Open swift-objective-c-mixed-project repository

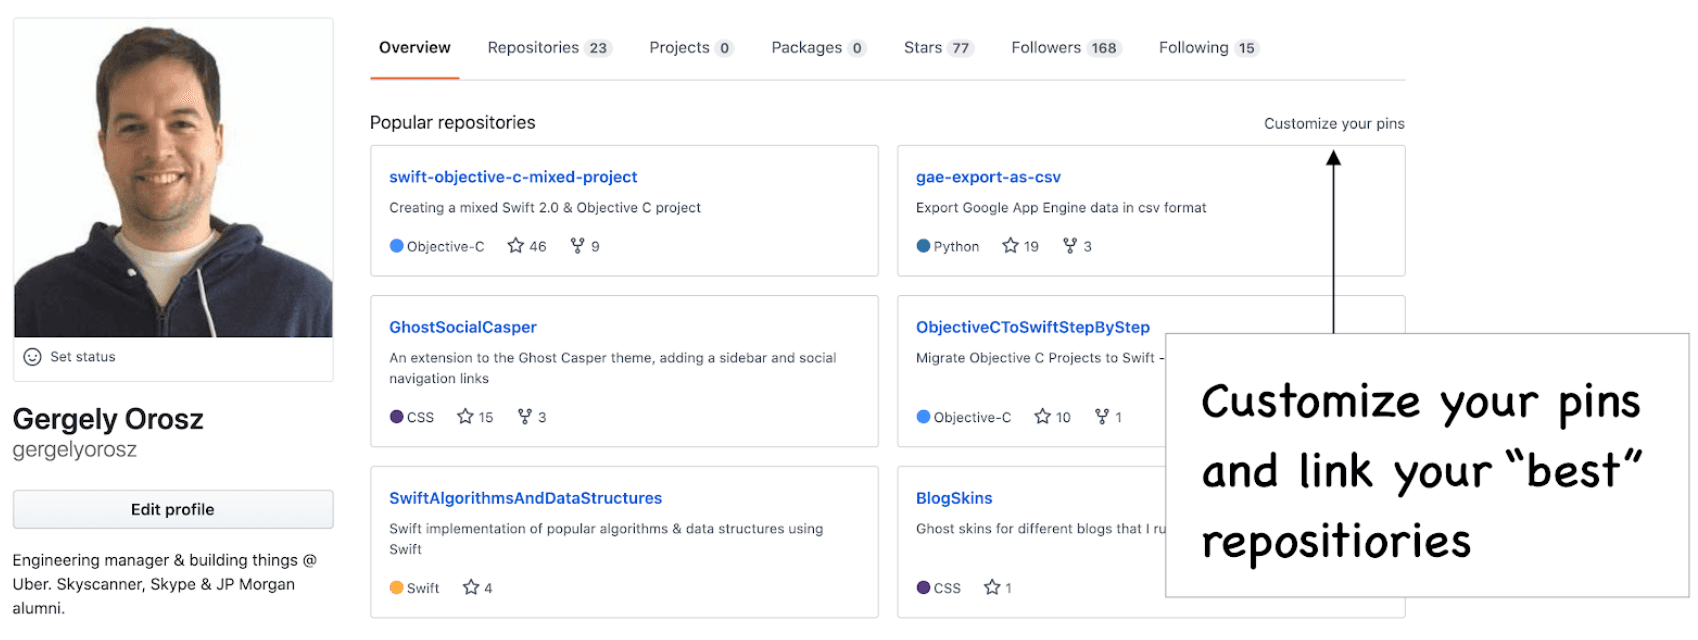(x=513, y=177)
